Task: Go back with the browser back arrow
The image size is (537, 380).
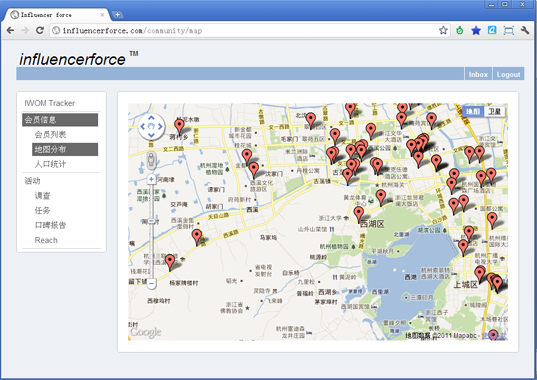Action: click(10, 30)
